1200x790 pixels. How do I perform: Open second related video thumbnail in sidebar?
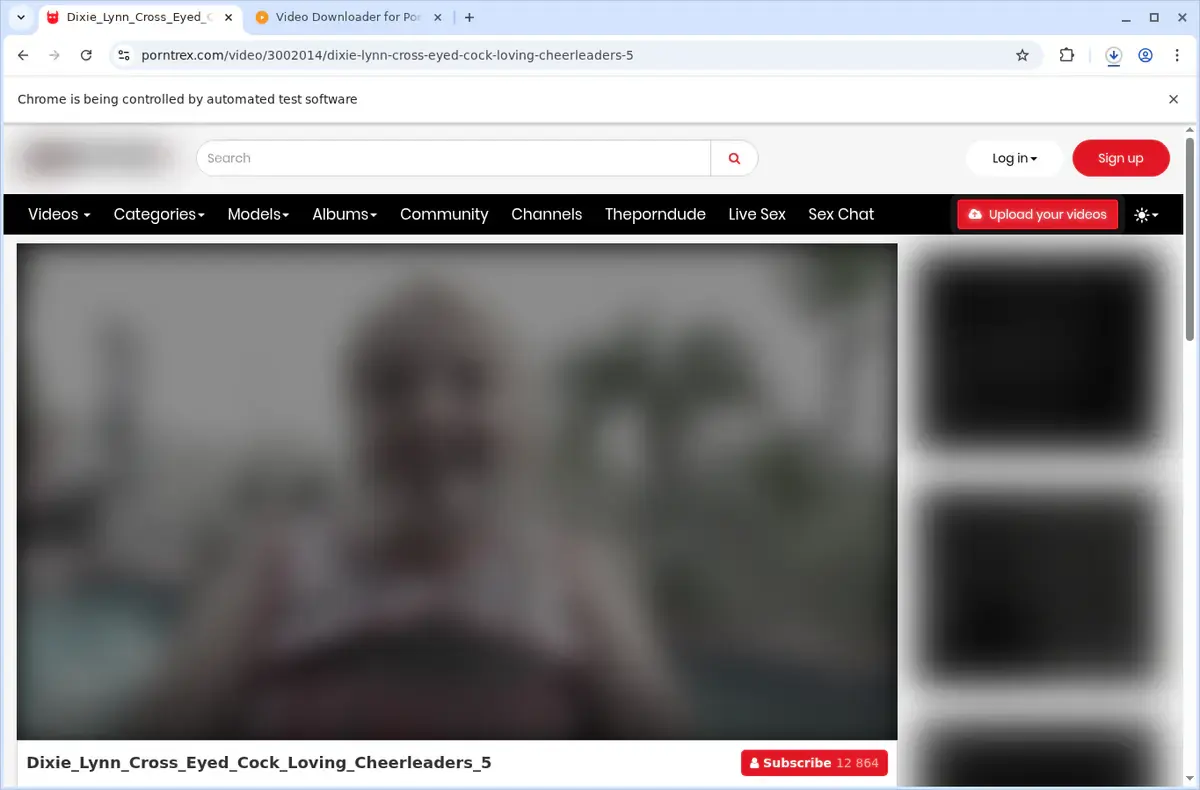click(x=1041, y=588)
